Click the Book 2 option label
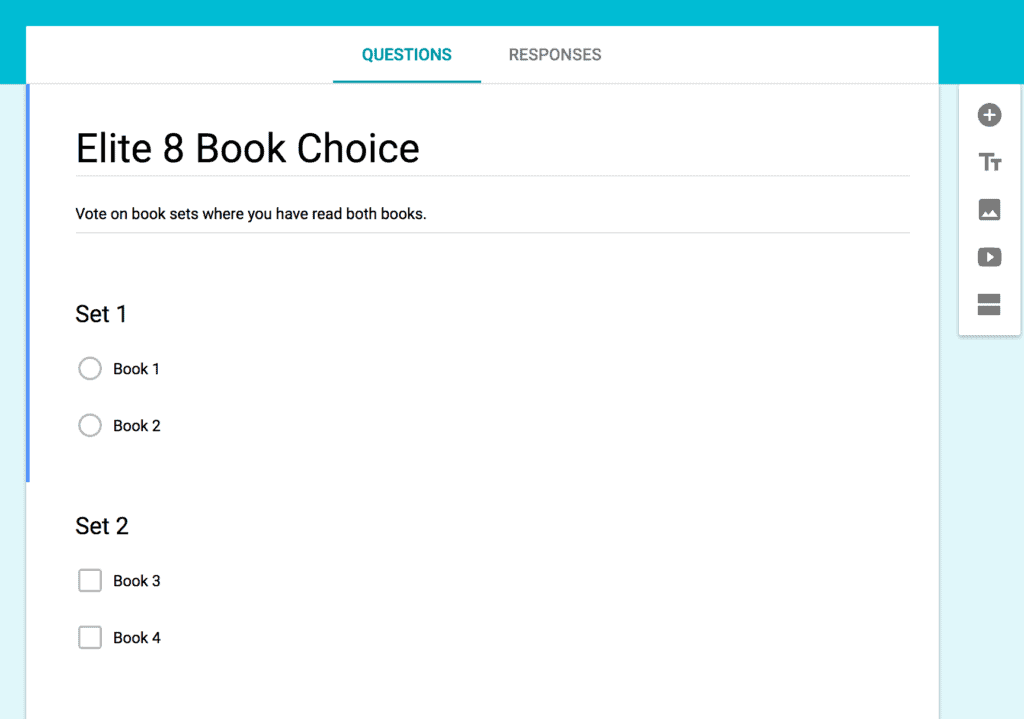The image size is (1024, 719). point(136,426)
